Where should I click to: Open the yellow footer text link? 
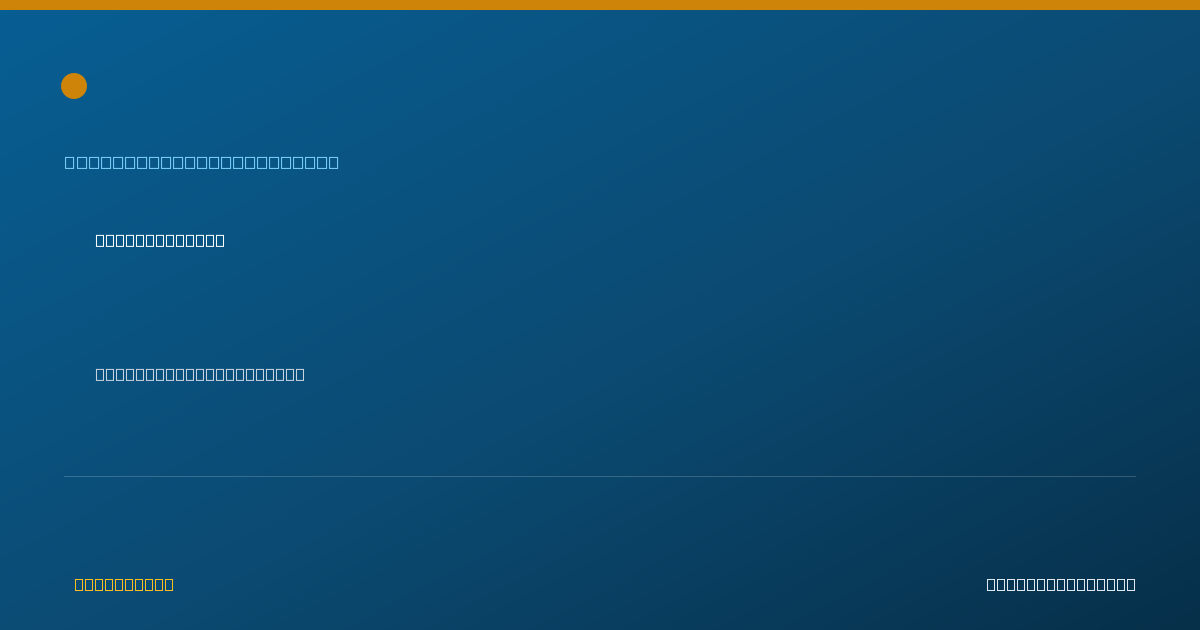[x=124, y=584]
